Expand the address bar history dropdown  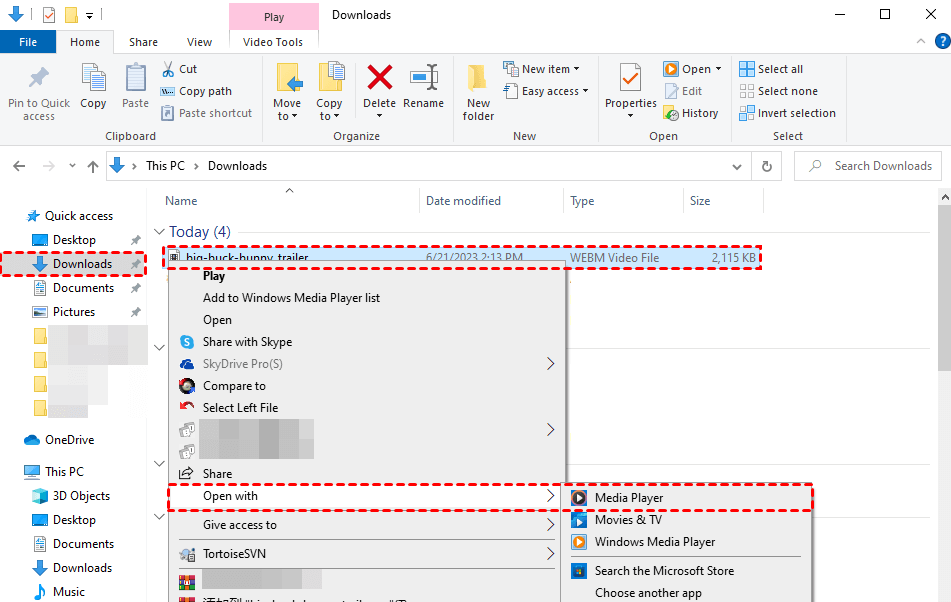point(737,166)
